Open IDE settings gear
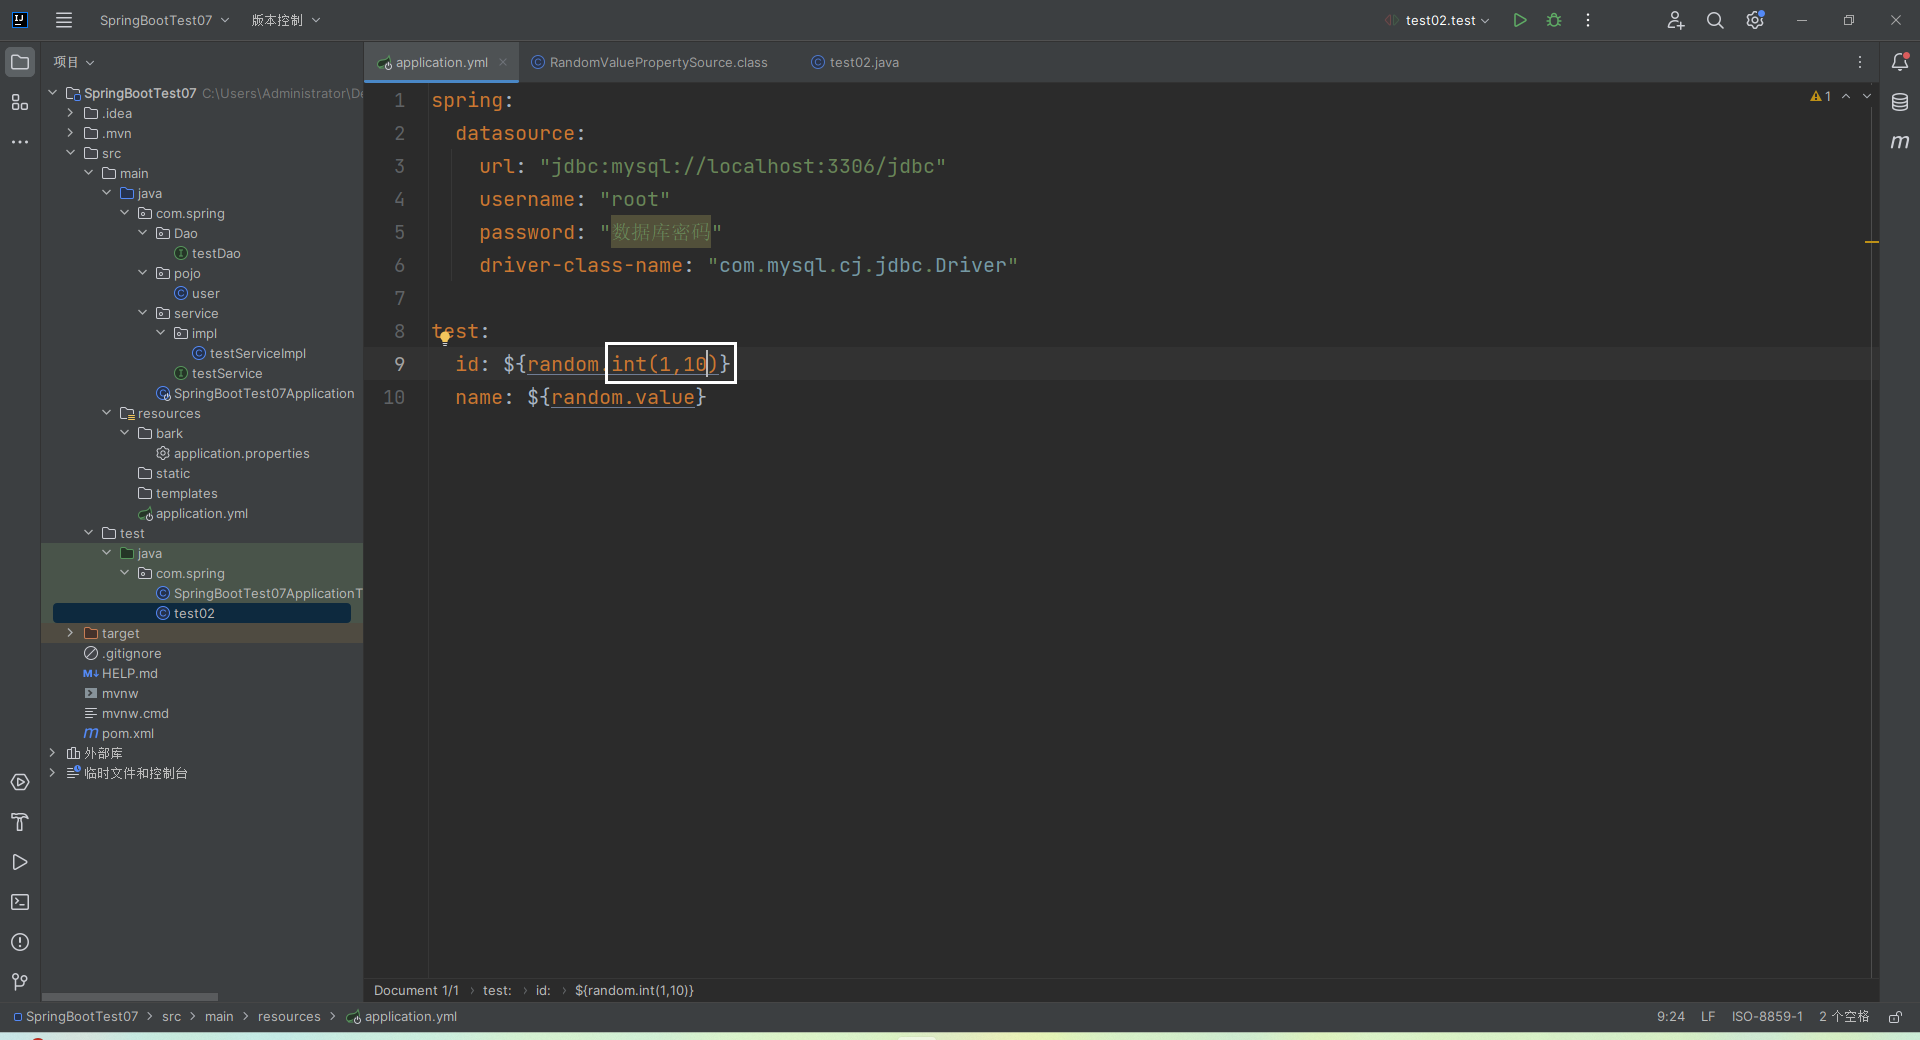1920x1040 pixels. click(1755, 20)
